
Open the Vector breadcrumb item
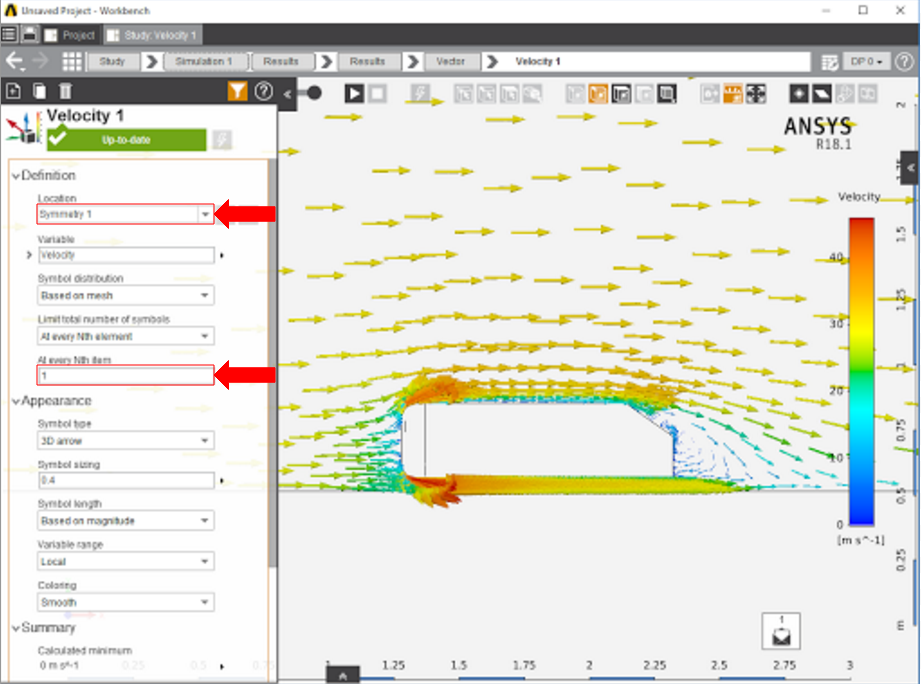[x=451, y=61]
